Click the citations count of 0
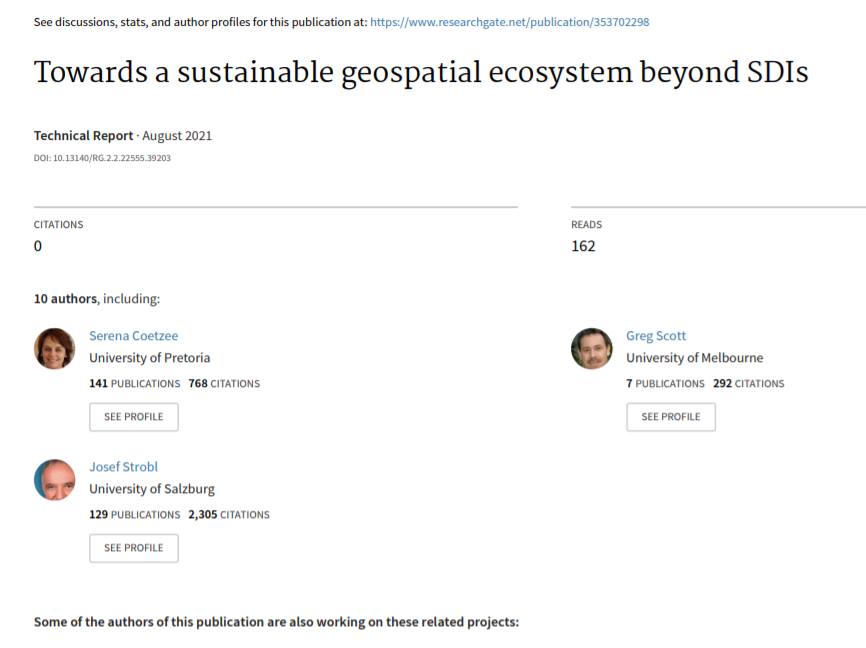The width and height of the screenshot is (866, 648). [x=38, y=246]
